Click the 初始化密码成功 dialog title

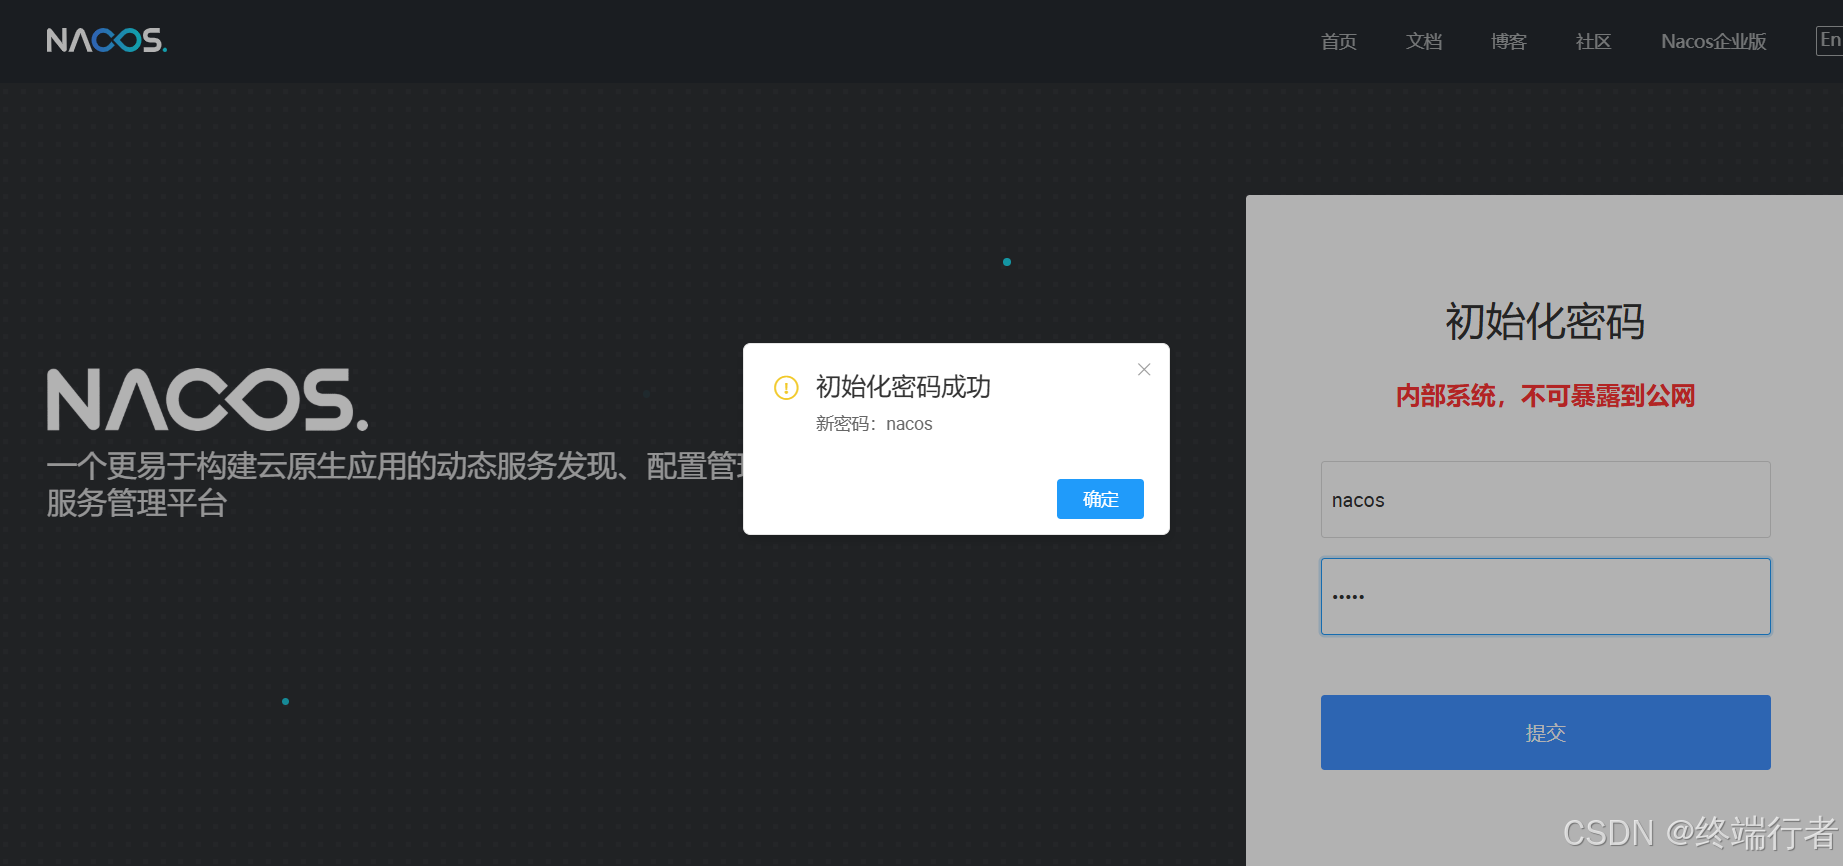tap(903, 387)
